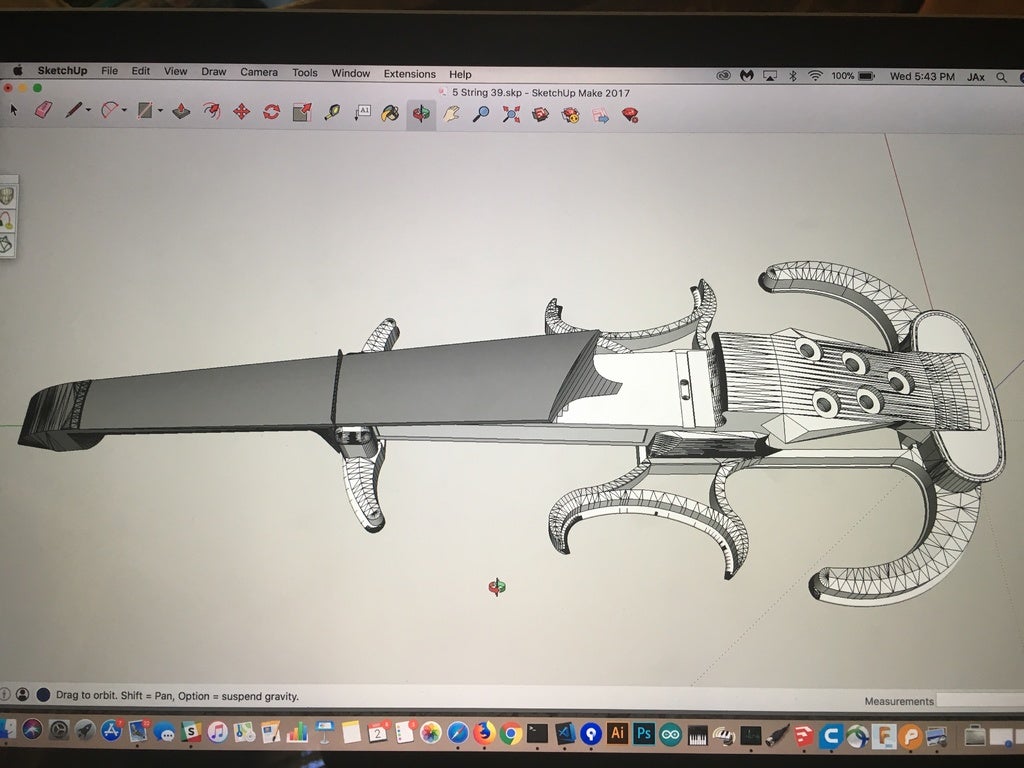
Task: Click the LayOut send icon
Action: pyautogui.click(x=600, y=116)
